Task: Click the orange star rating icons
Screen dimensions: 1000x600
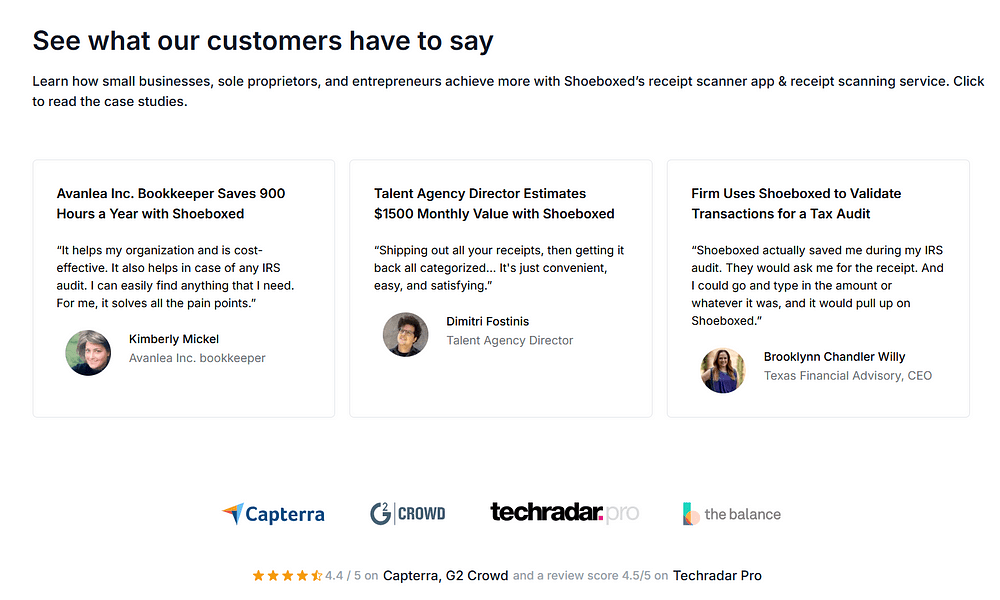Action: click(288, 576)
